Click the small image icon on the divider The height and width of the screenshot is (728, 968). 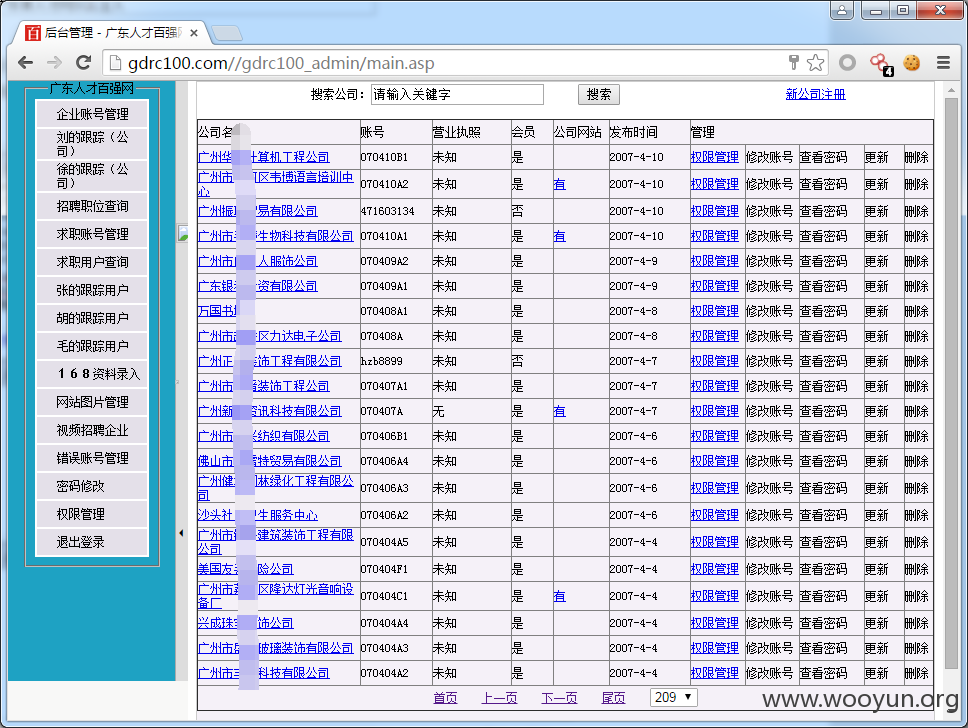tap(183, 233)
